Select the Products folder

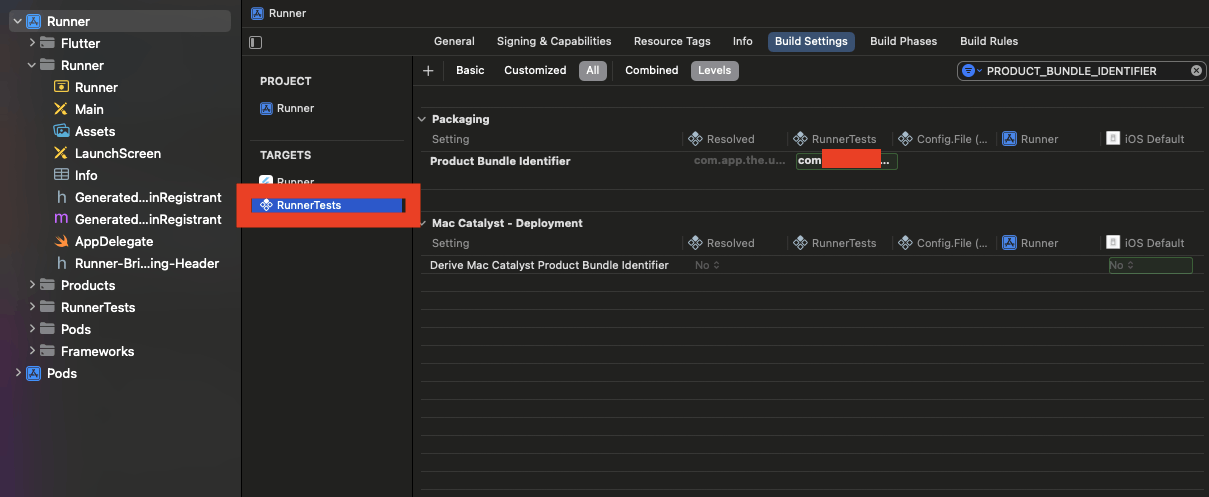coord(88,285)
